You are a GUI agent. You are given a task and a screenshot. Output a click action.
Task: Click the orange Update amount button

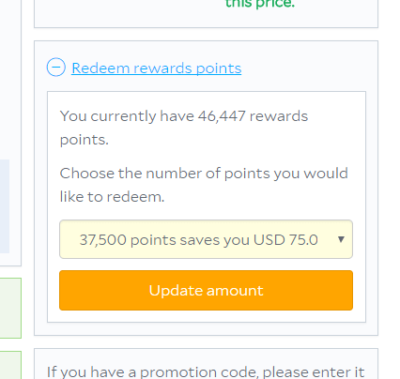coord(206,290)
